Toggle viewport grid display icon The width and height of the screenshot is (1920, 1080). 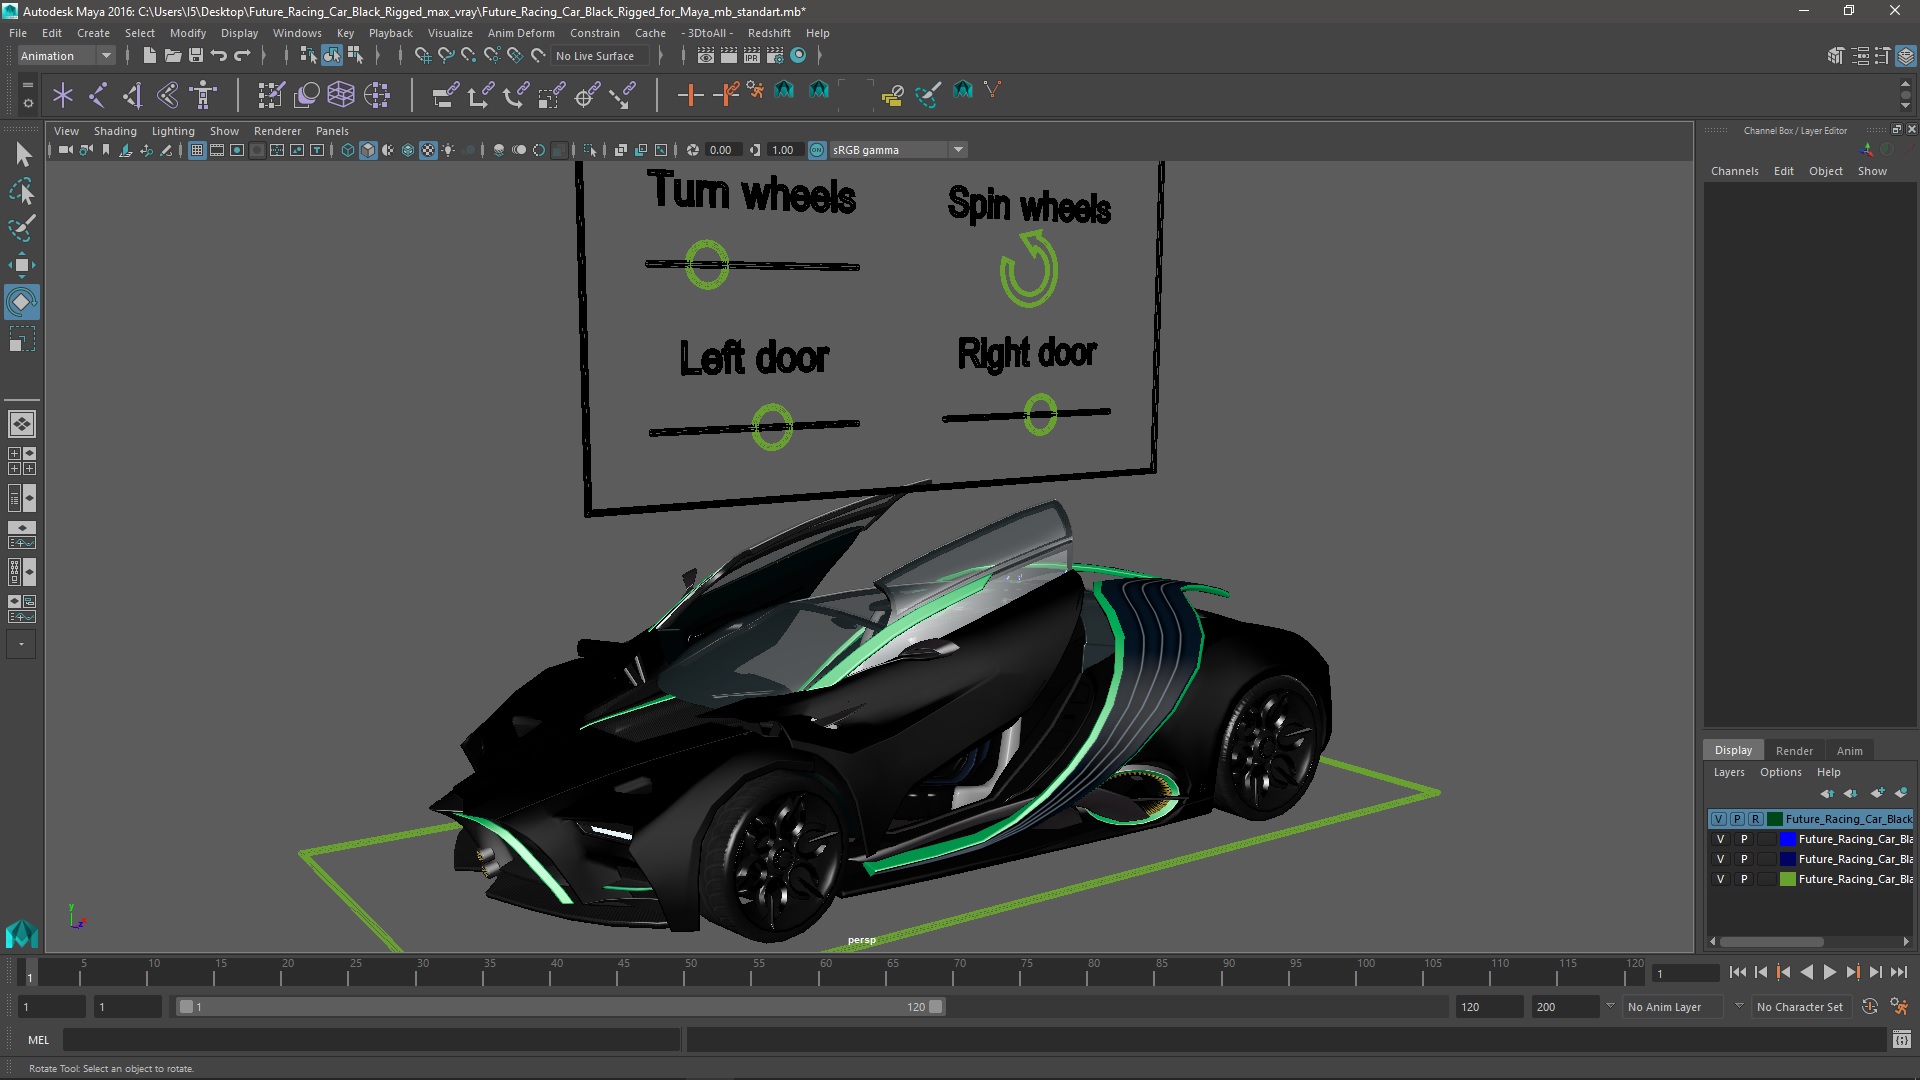click(x=197, y=150)
